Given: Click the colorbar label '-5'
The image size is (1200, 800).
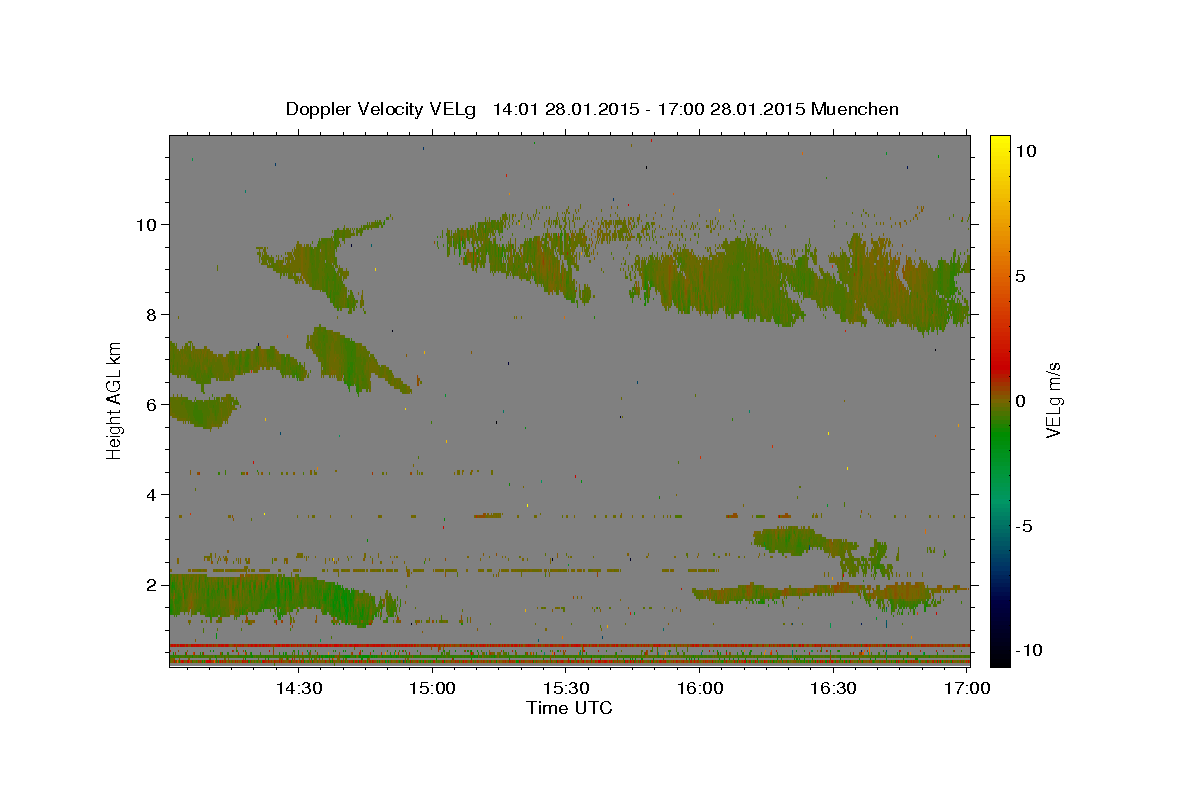Looking at the screenshot, I should tap(1024, 525).
